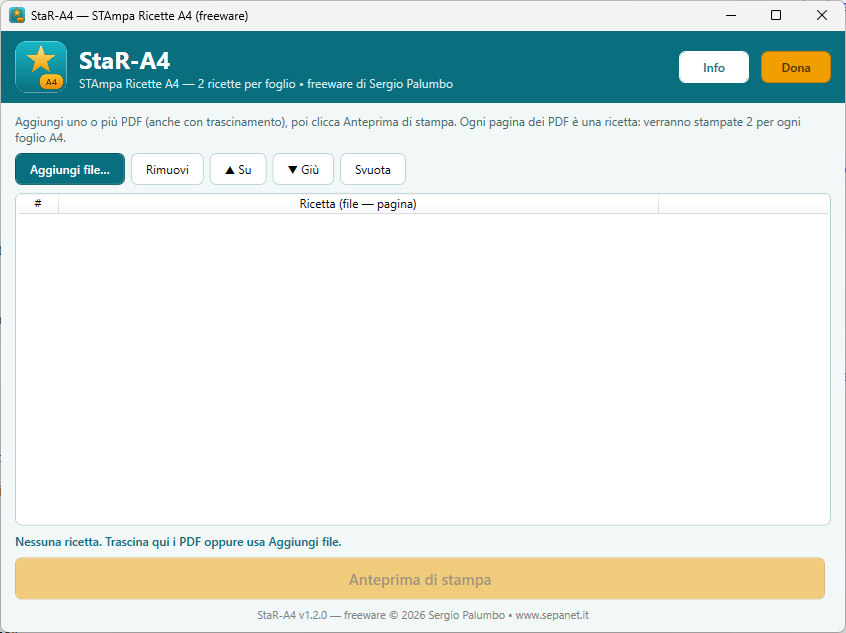Close the StaR-A4 window

coord(822,15)
